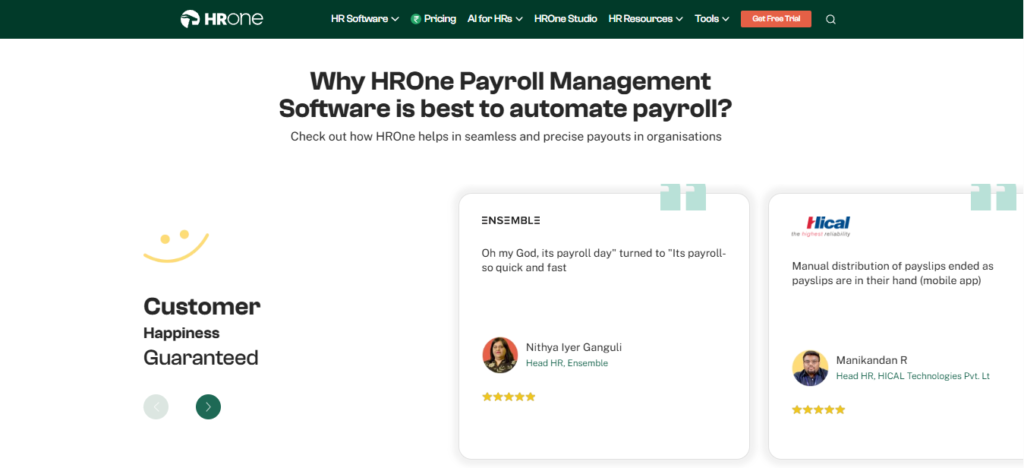The height and width of the screenshot is (468, 1024).
Task: Click 'Head HR, HICAL Technologies Pvt. Lt' text
Action: (913, 376)
